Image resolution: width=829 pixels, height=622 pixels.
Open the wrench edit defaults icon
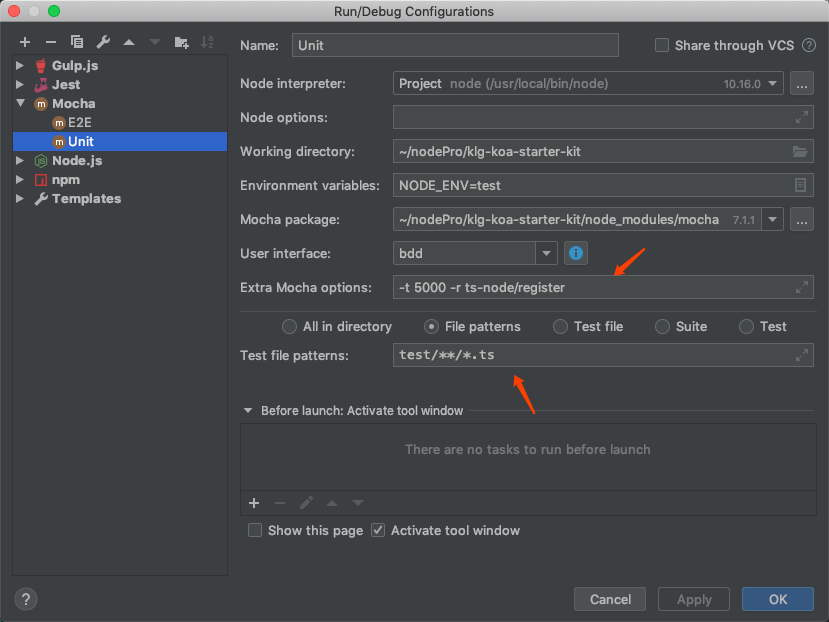[x=103, y=42]
